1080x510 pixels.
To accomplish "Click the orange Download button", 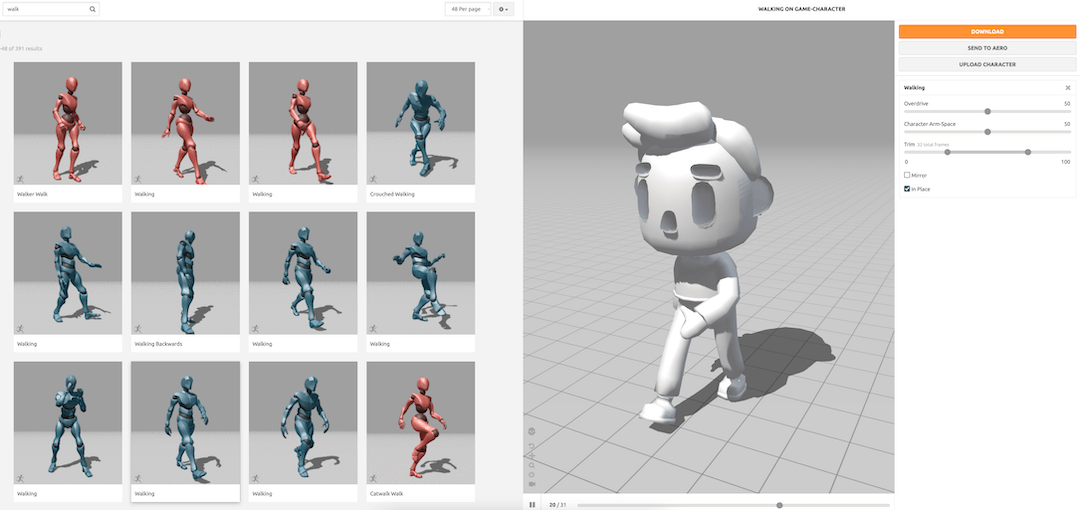I will pyautogui.click(x=987, y=32).
